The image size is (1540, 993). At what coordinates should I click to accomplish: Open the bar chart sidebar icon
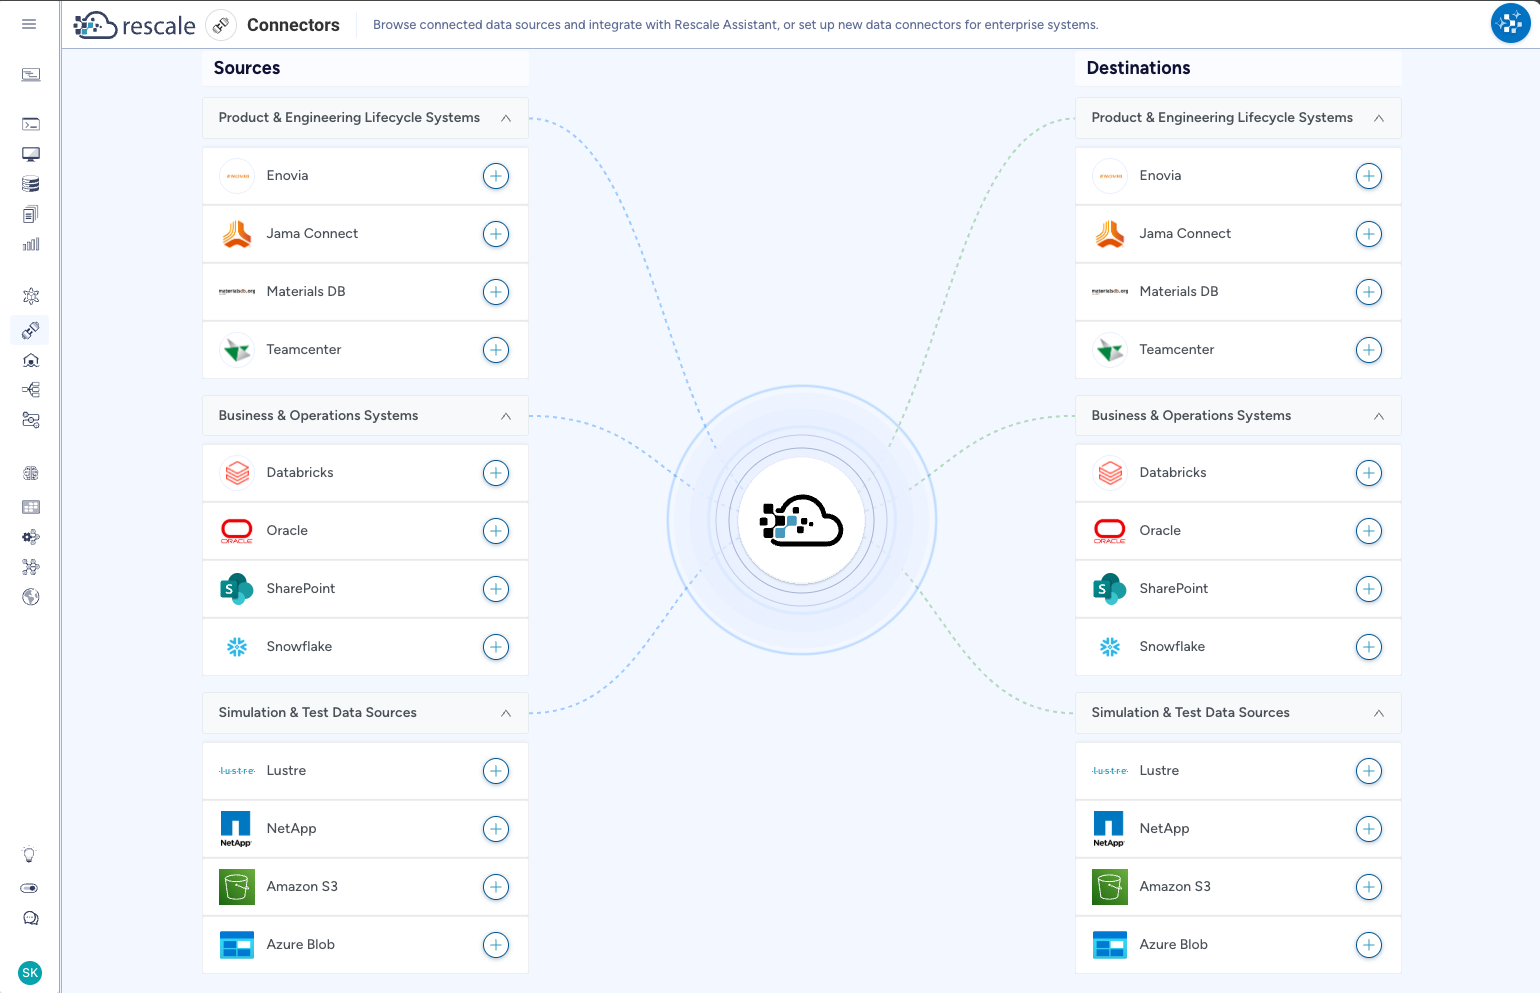31,244
